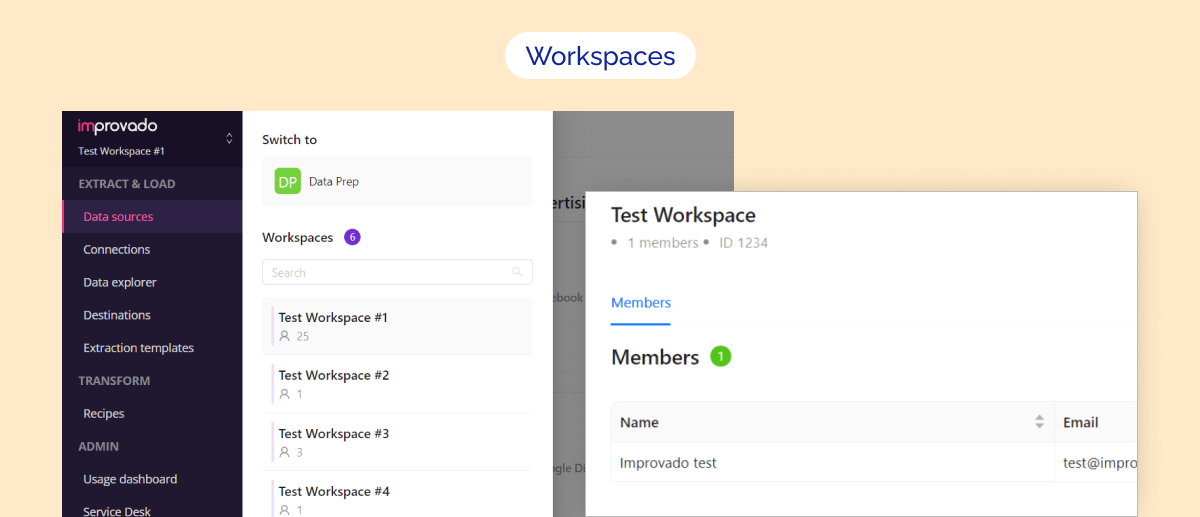This screenshot has height=517, width=1200.
Task: Click the Improvado logo
Action: click(117, 126)
